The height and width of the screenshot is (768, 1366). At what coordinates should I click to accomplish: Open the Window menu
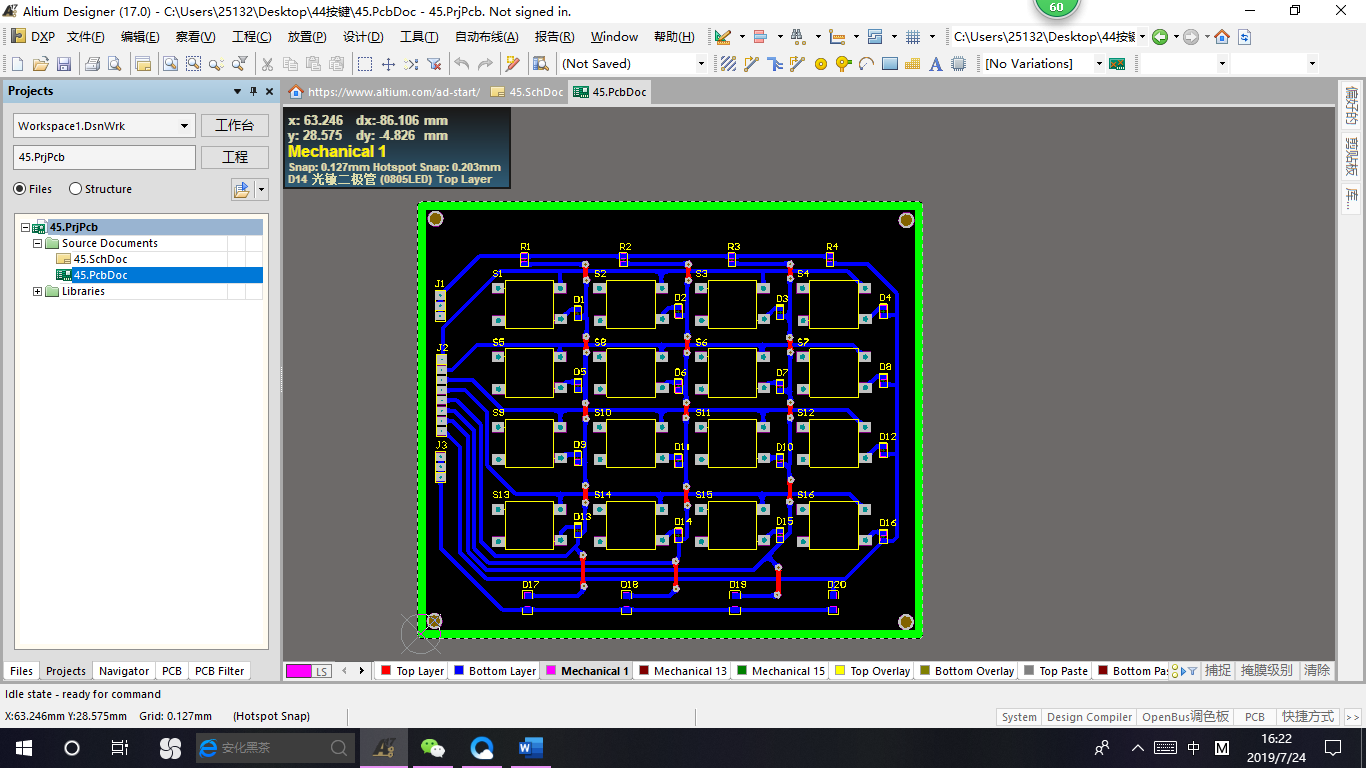pyautogui.click(x=614, y=37)
